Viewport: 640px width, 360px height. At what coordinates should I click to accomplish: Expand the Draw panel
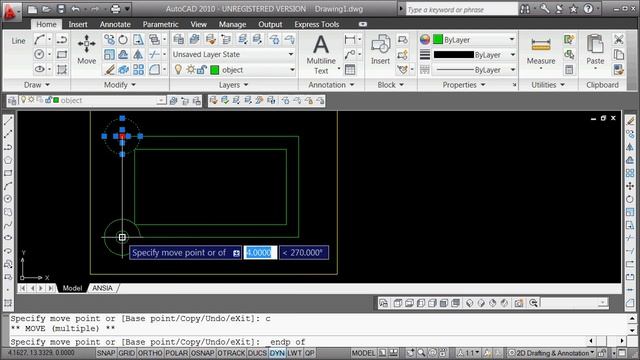[37, 85]
